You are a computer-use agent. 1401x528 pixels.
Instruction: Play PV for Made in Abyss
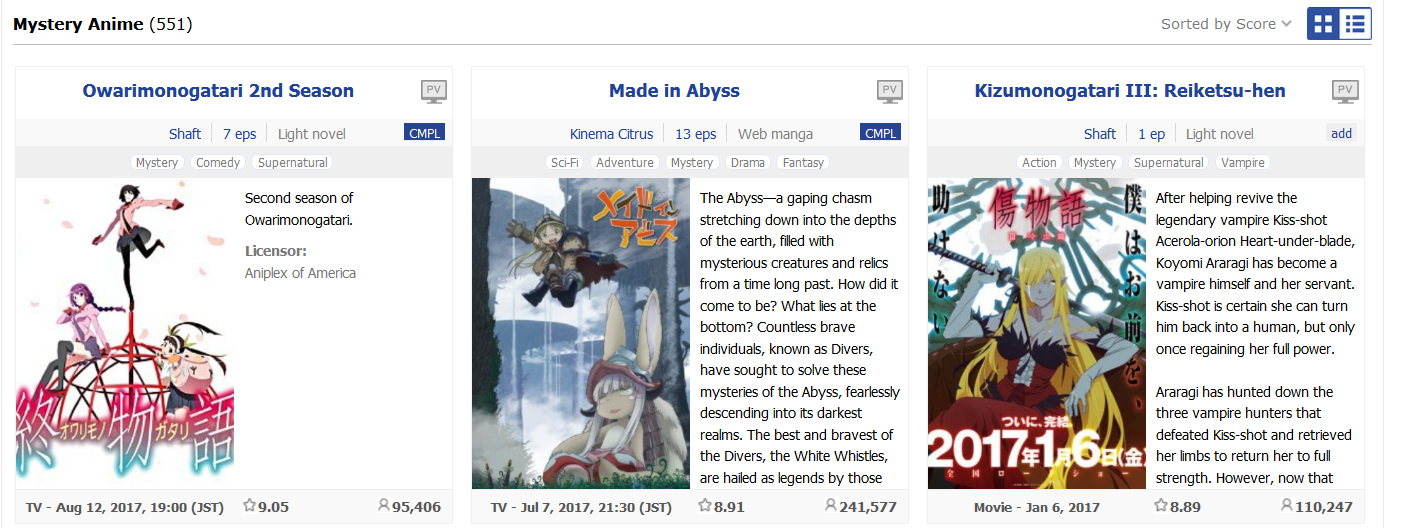pyautogui.click(x=889, y=91)
